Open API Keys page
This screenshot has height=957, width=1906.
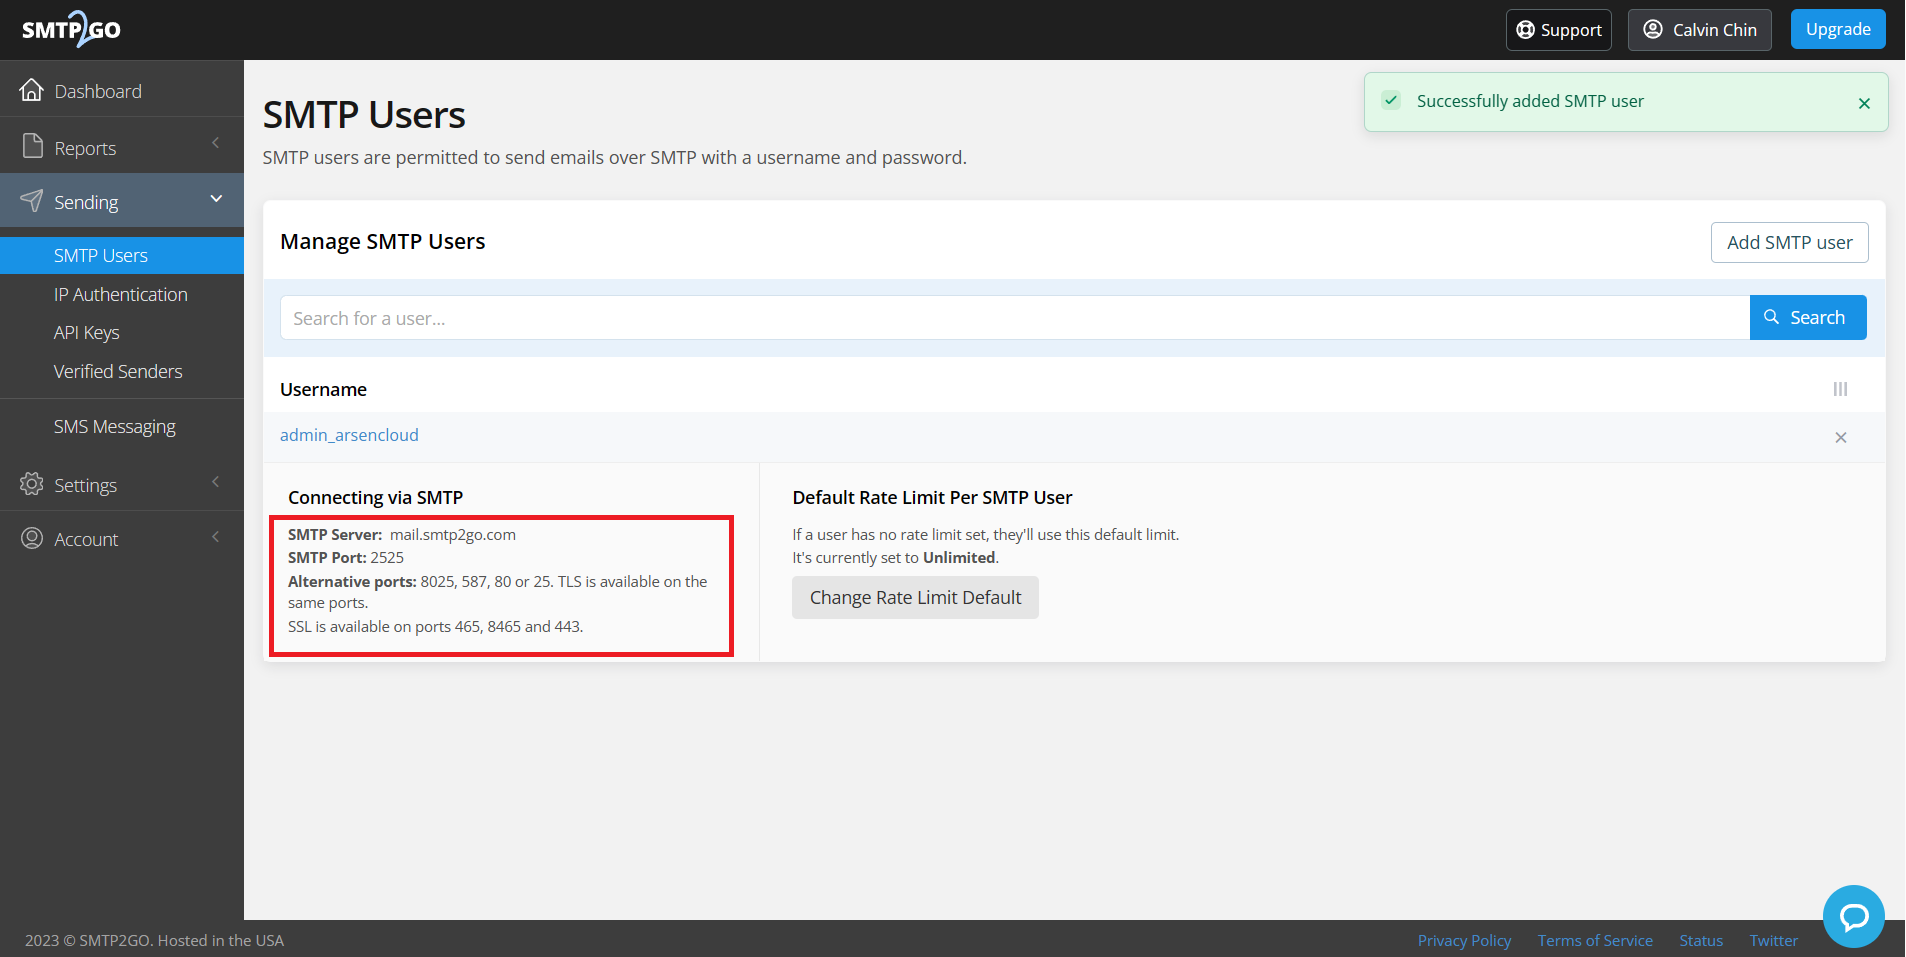[87, 333]
